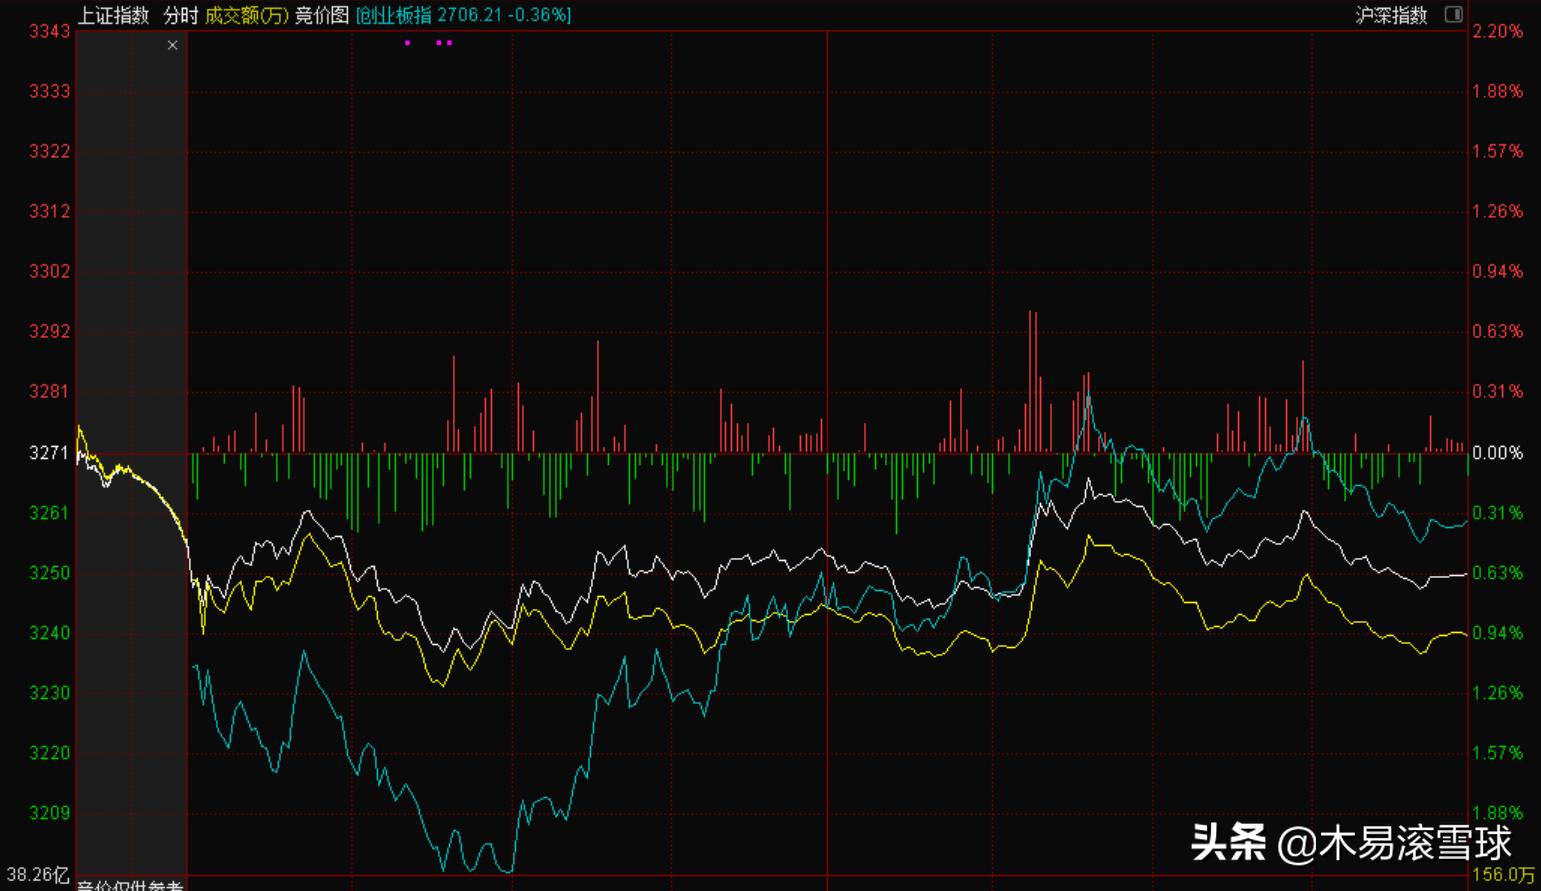Click the 156.0万 volume scale value

1504,876
